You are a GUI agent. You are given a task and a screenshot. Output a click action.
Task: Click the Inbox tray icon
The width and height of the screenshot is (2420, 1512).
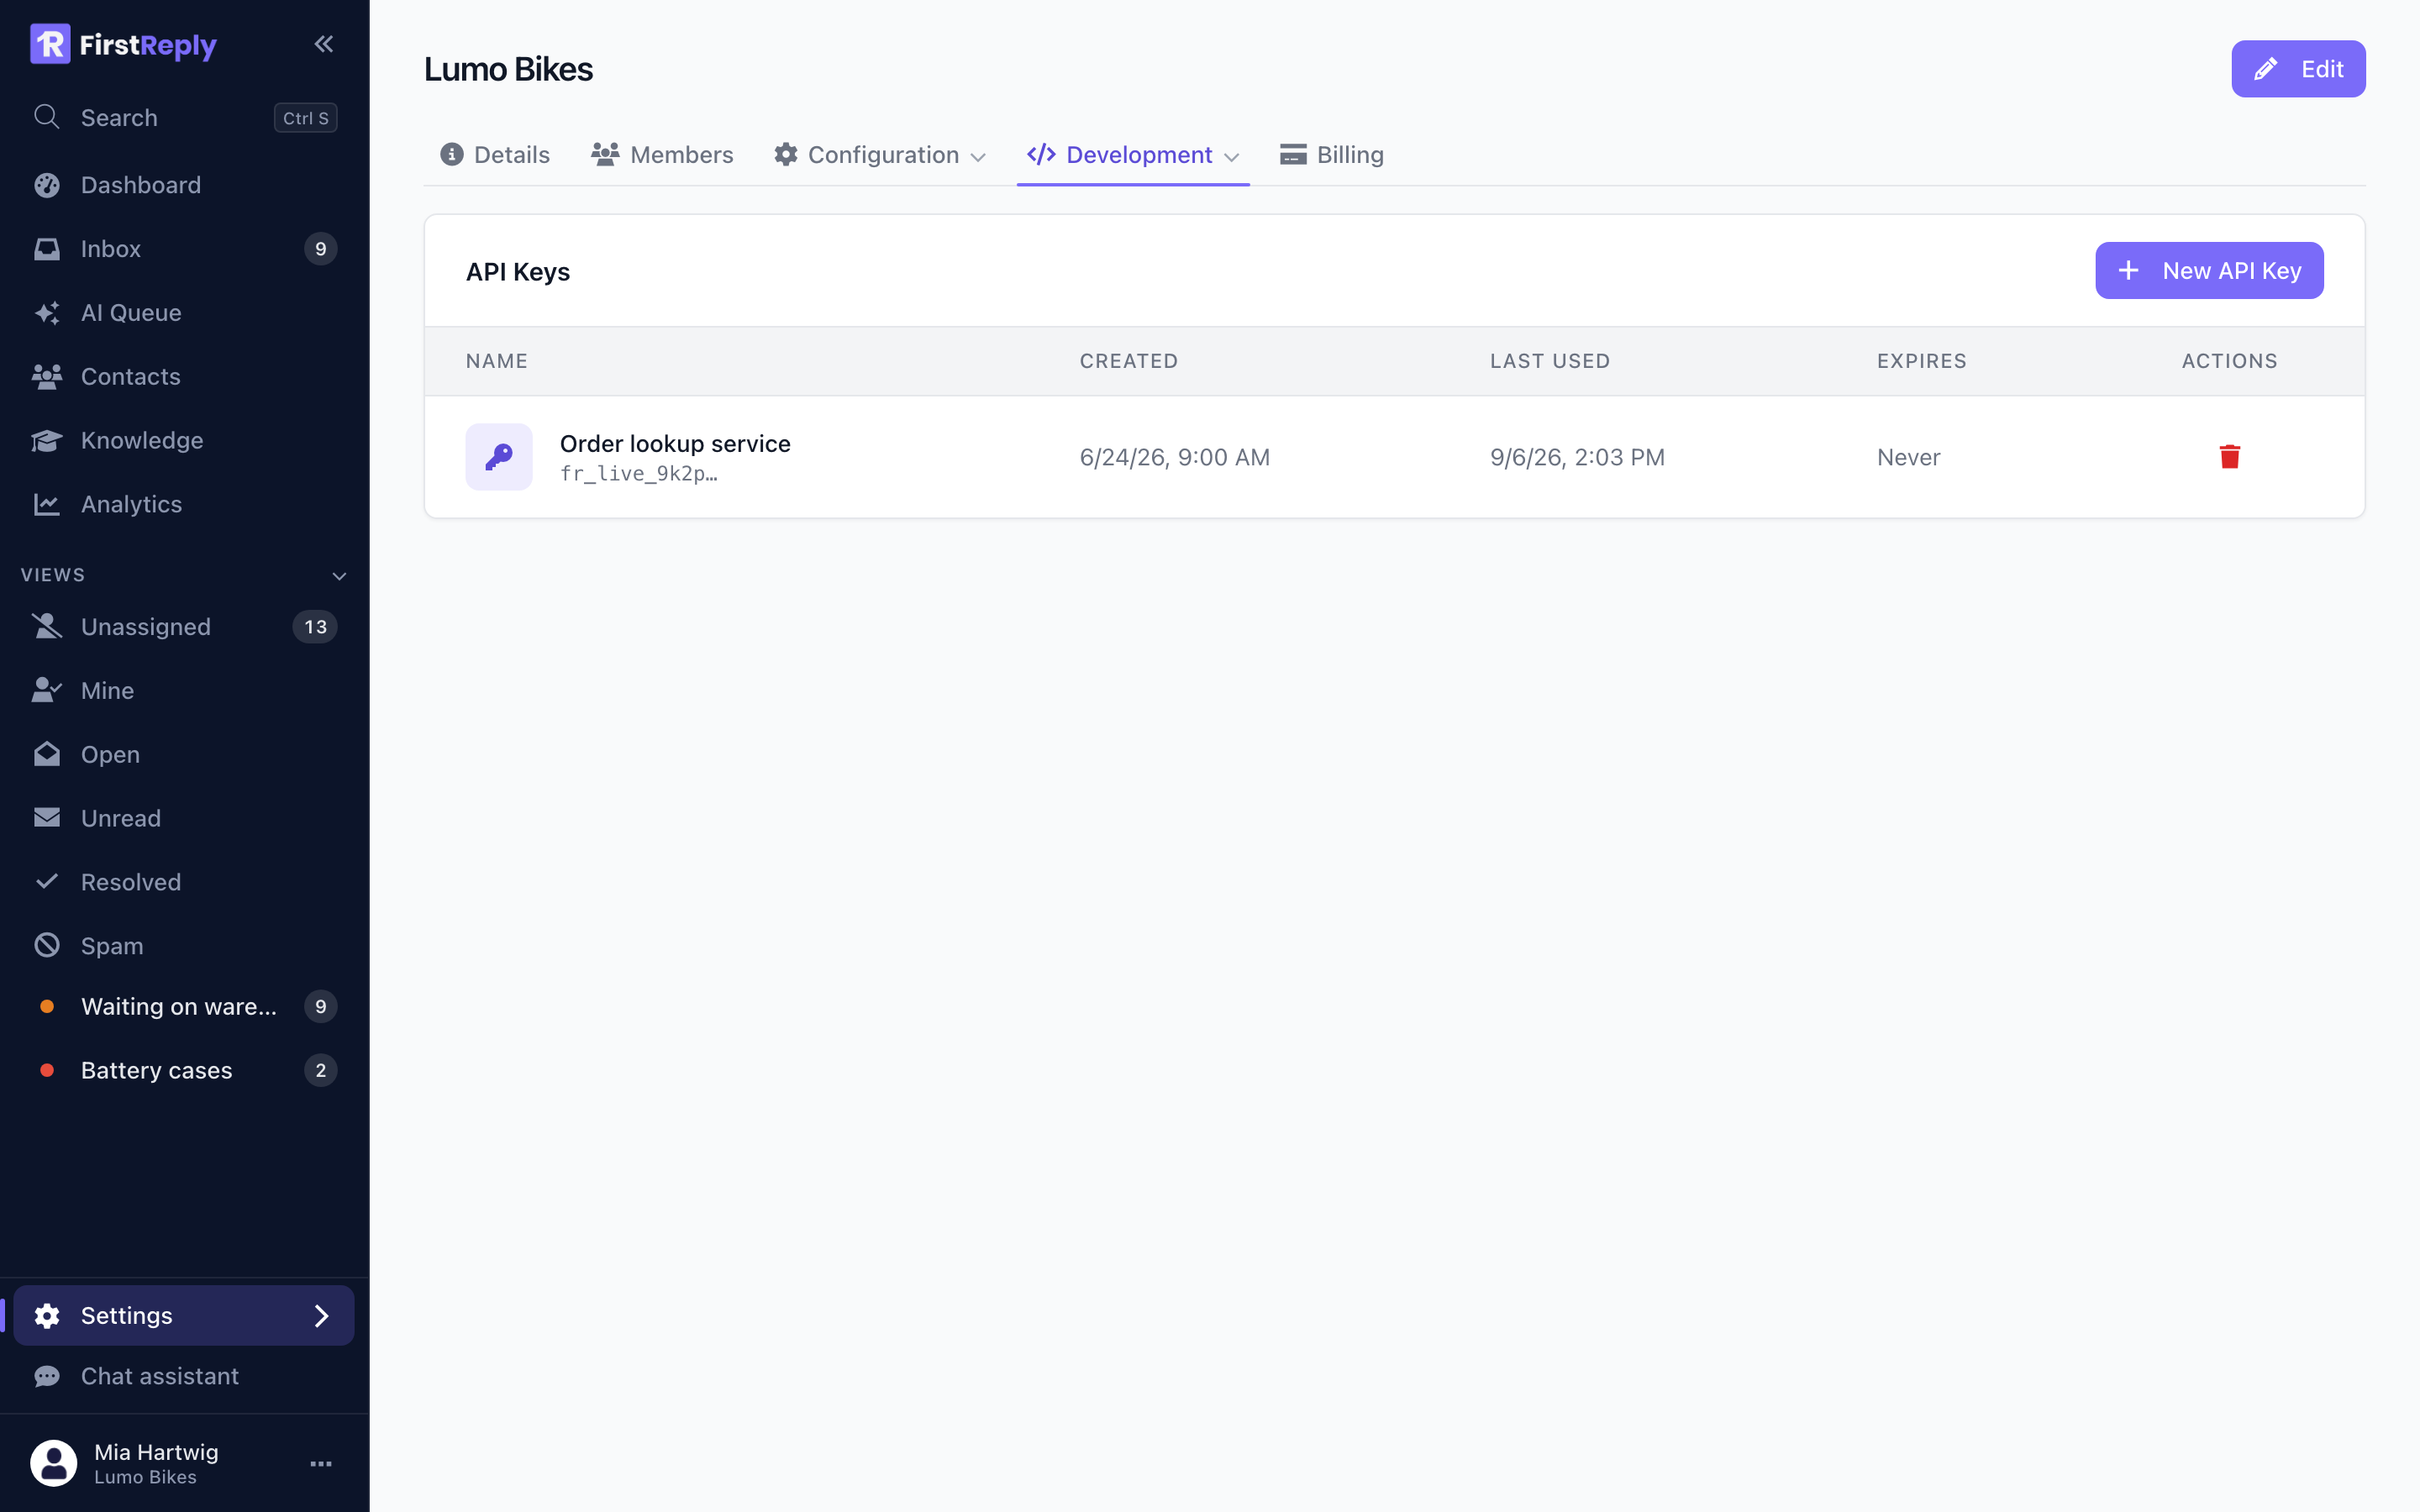[x=47, y=249]
